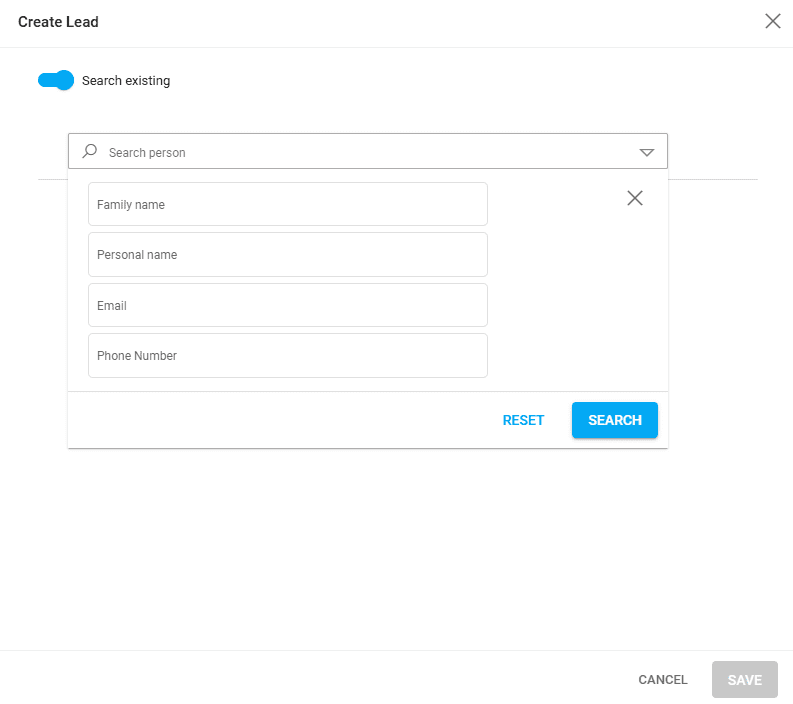Viewport: 793px width, 704px height.
Task: Click the Search existing label text
Action: coord(126,81)
